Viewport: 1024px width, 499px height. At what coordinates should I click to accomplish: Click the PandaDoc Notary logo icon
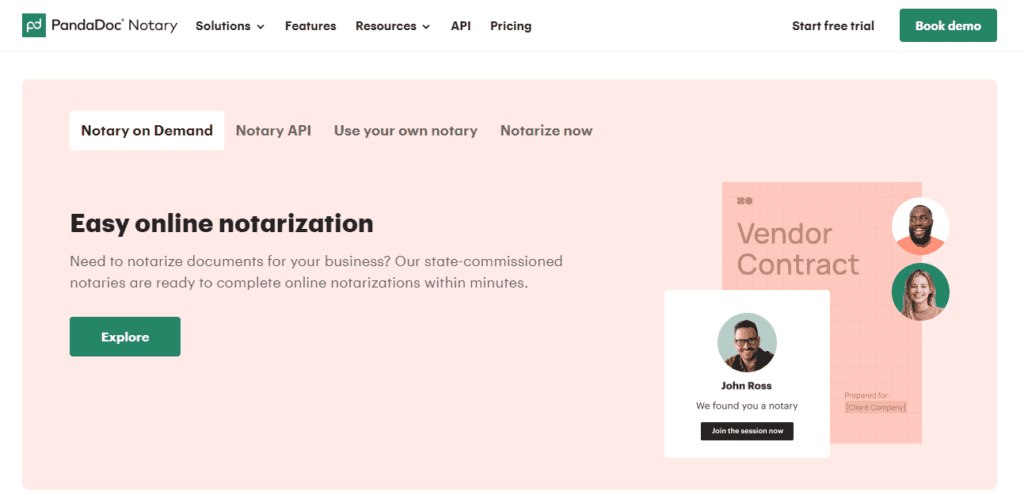point(35,26)
